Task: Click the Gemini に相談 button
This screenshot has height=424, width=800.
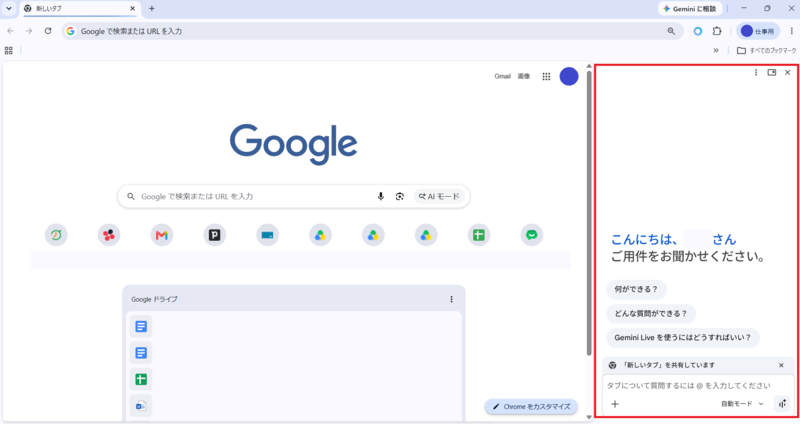Action: point(690,9)
